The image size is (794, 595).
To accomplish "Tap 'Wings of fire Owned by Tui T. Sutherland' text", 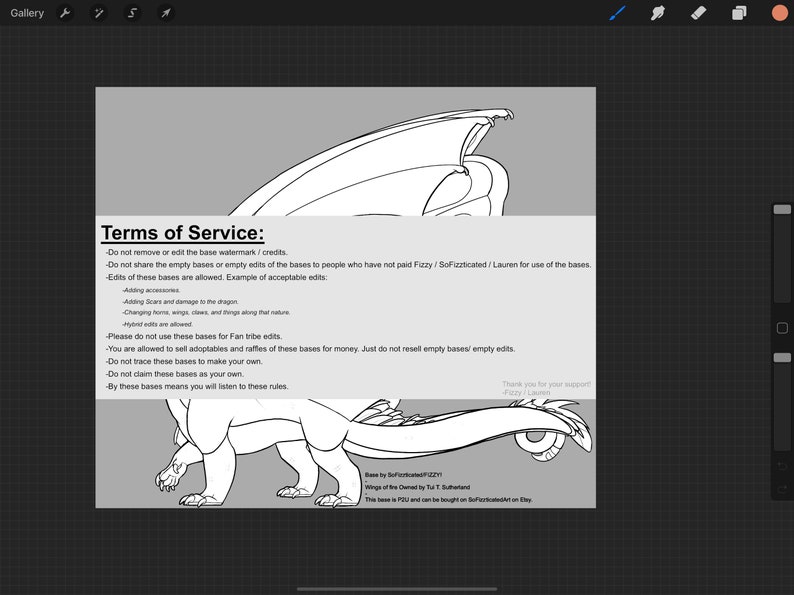I will click(x=417, y=487).
